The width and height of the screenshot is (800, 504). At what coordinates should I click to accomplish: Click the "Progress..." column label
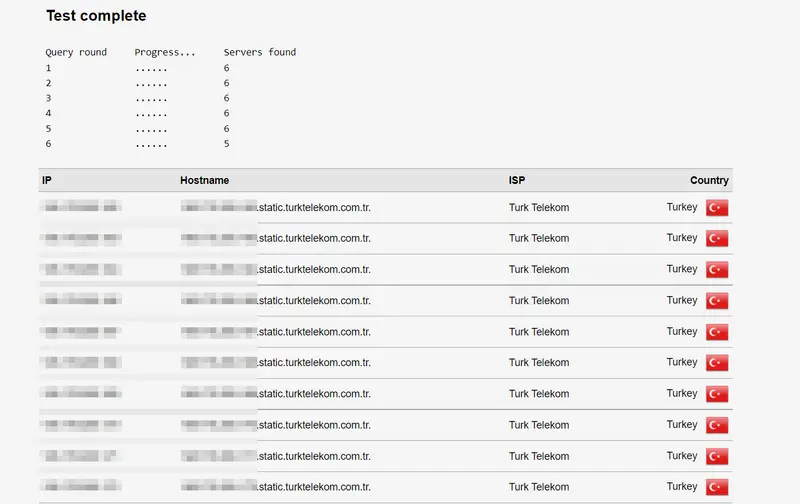click(165, 52)
